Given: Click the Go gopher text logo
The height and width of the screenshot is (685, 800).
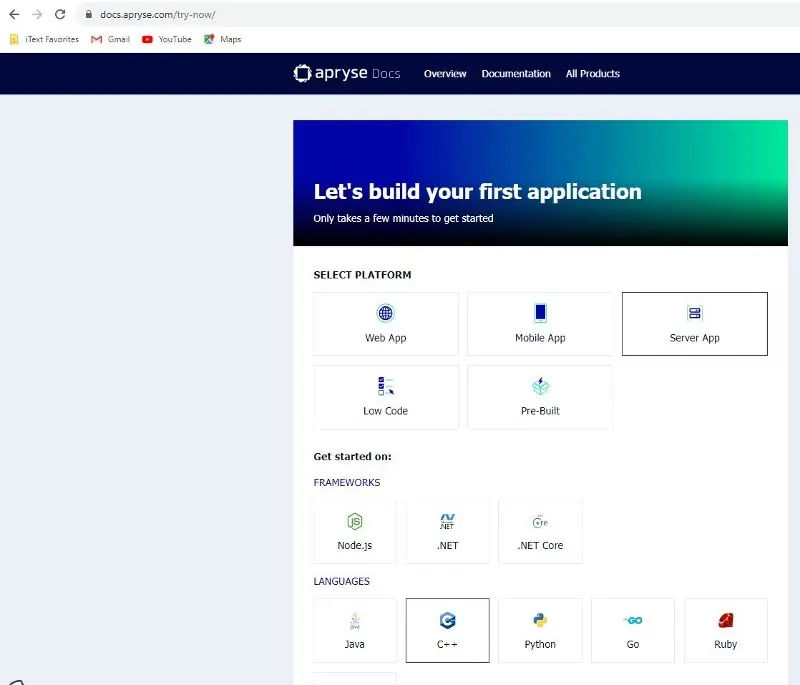Looking at the screenshot, I should 633,620.
